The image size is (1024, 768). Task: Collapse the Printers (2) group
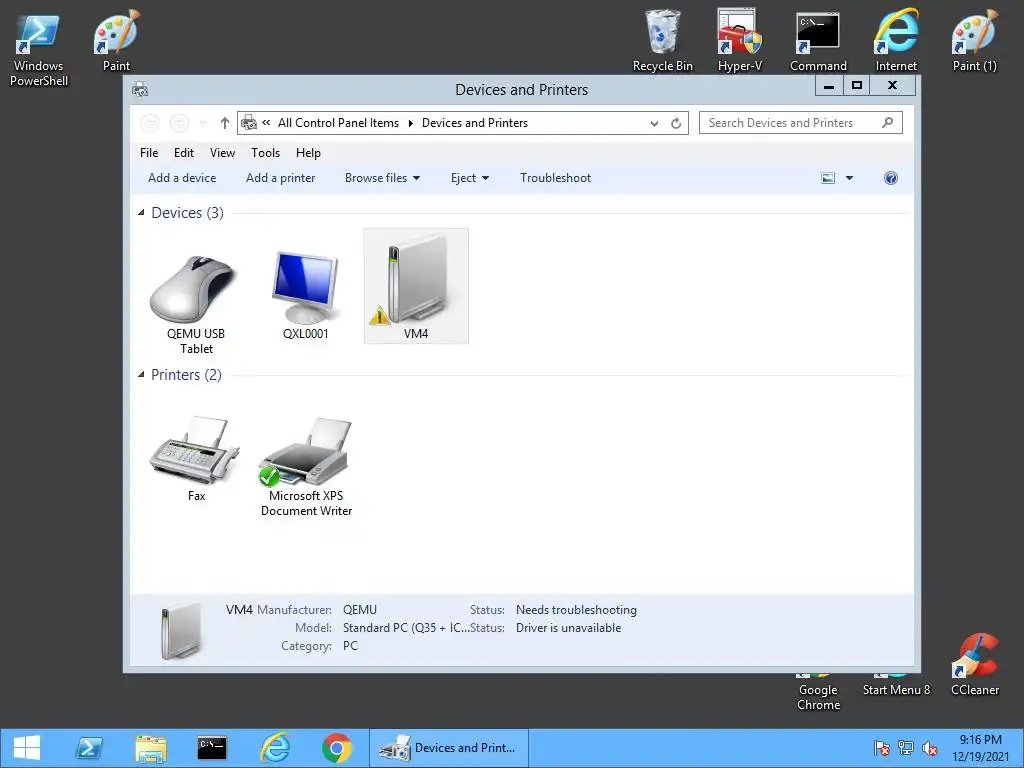point(141,374)
